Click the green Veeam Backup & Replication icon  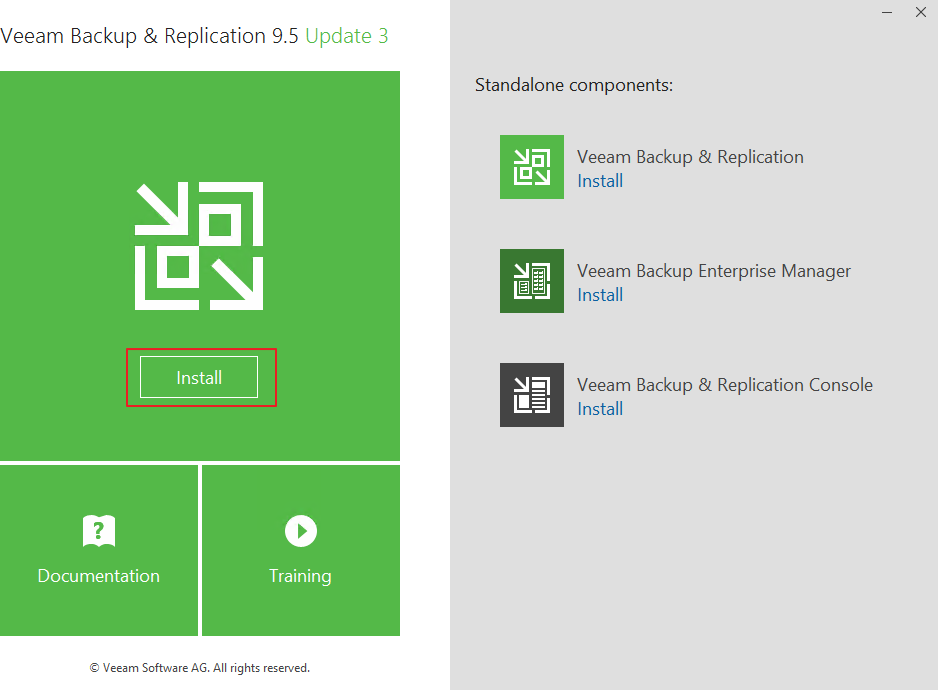tap(531, 167)
